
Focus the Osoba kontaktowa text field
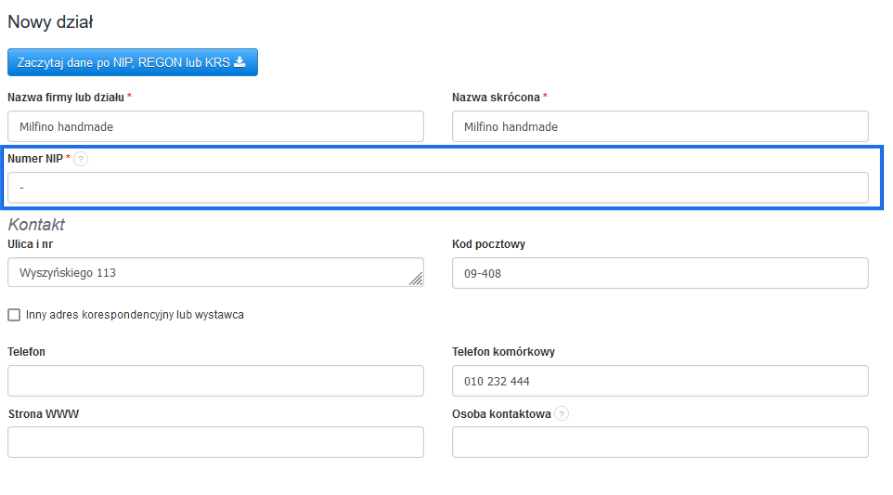[x=660, y=442]
